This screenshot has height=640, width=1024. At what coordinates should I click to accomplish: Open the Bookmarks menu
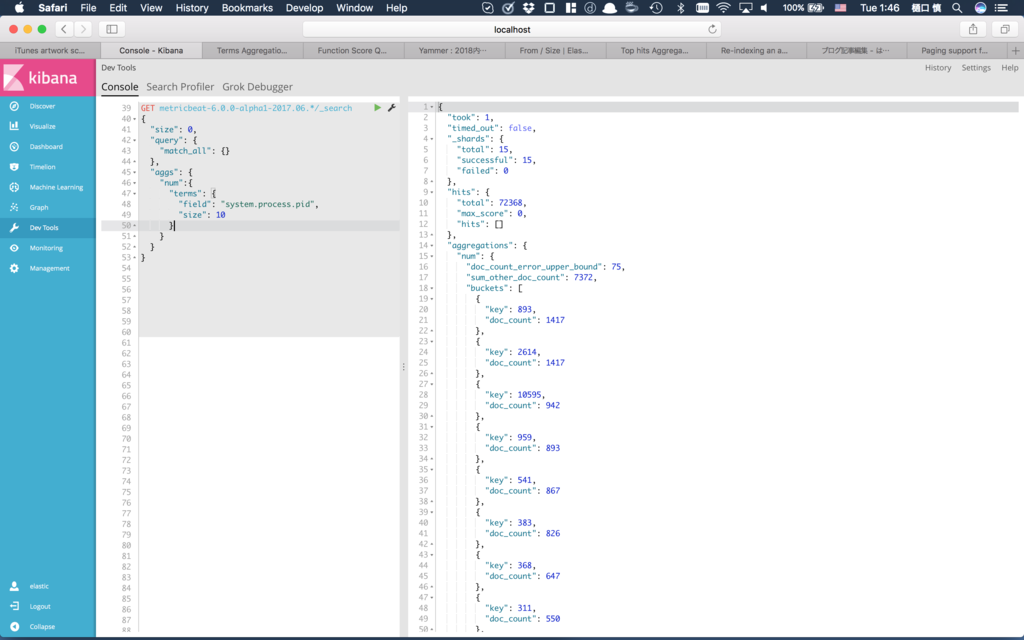(247, 8)
